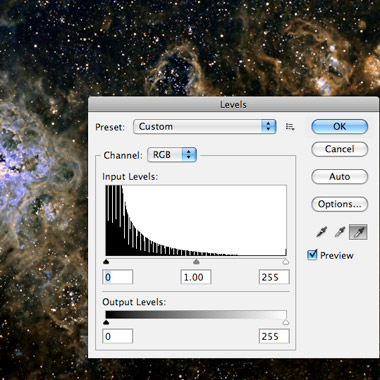Focus the output shadow field showing 0
Viewport: 380px width, 380px height.
coord(118,336)
